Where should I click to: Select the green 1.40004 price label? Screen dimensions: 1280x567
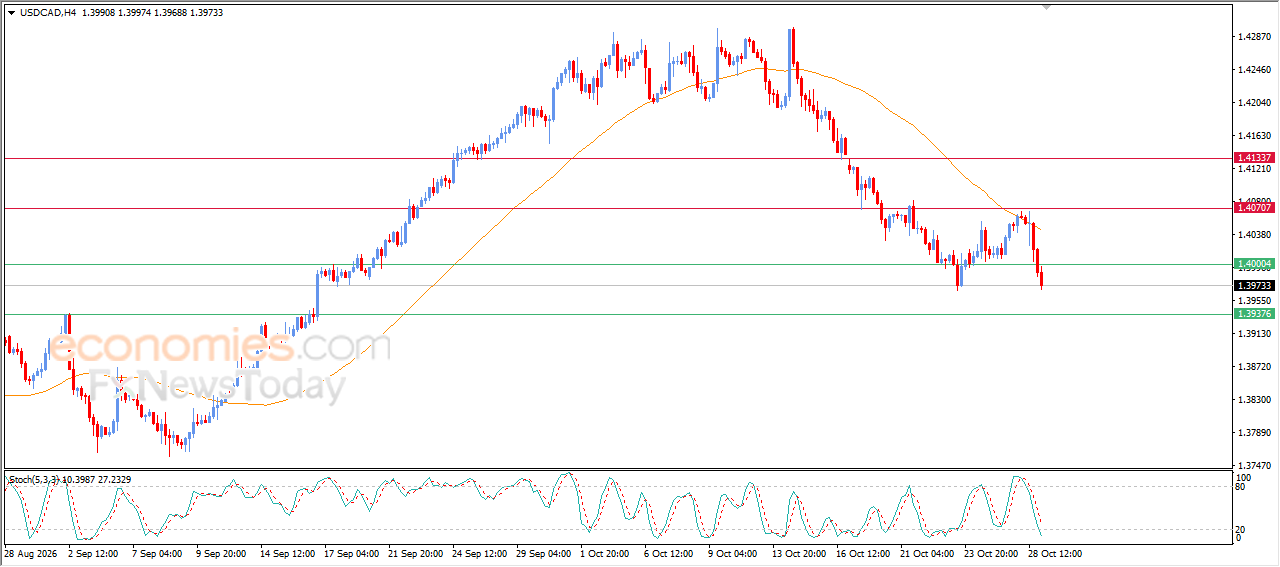click(x=1254, y=264)
